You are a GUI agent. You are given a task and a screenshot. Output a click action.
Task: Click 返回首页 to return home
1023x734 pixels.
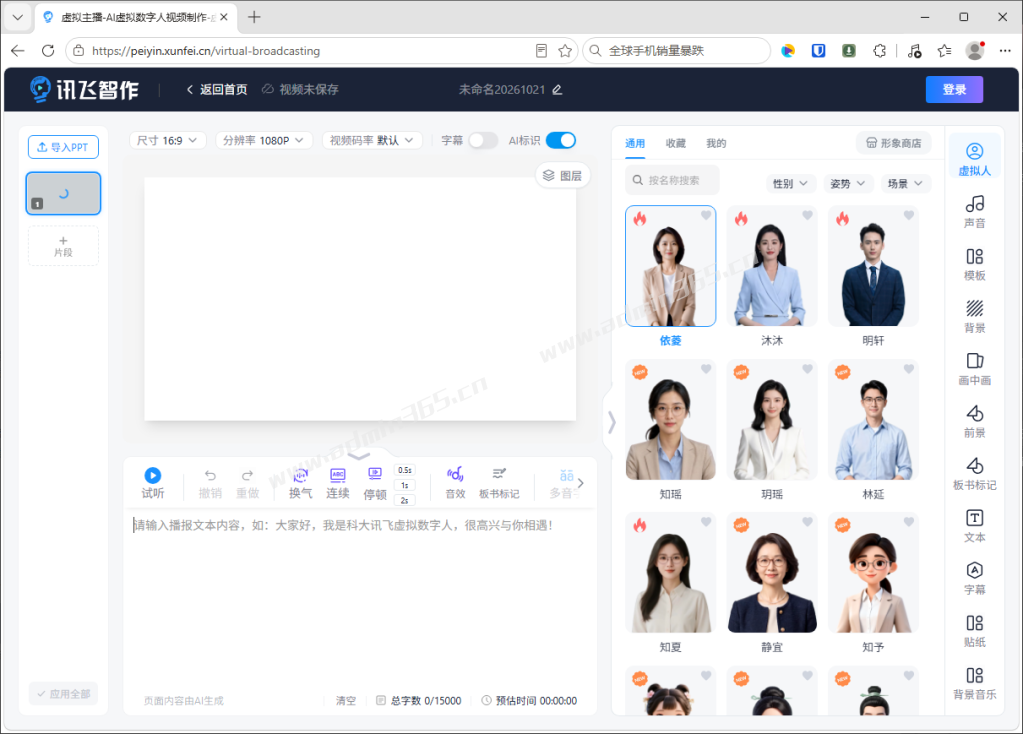(217, 89)
